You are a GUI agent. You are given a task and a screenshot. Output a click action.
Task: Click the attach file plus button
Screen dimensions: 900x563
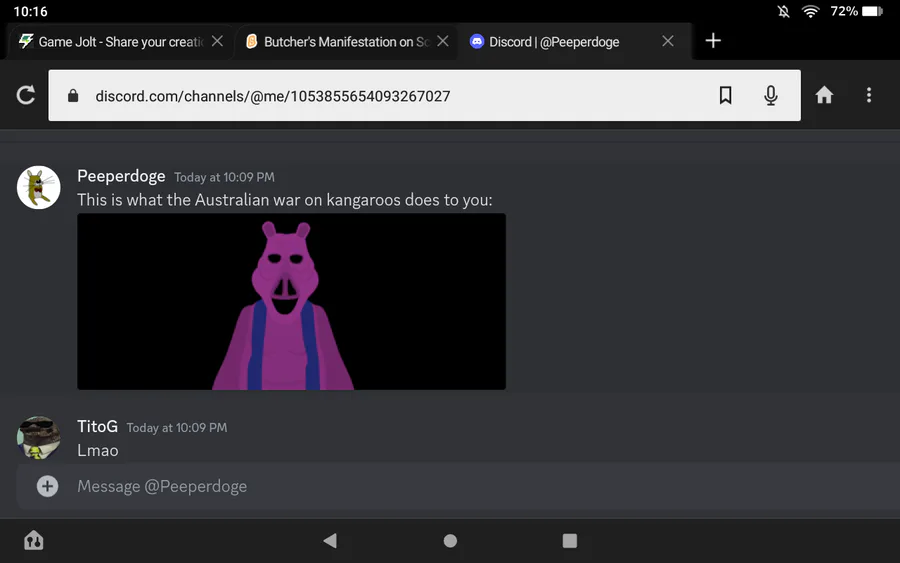coord(47,486)
